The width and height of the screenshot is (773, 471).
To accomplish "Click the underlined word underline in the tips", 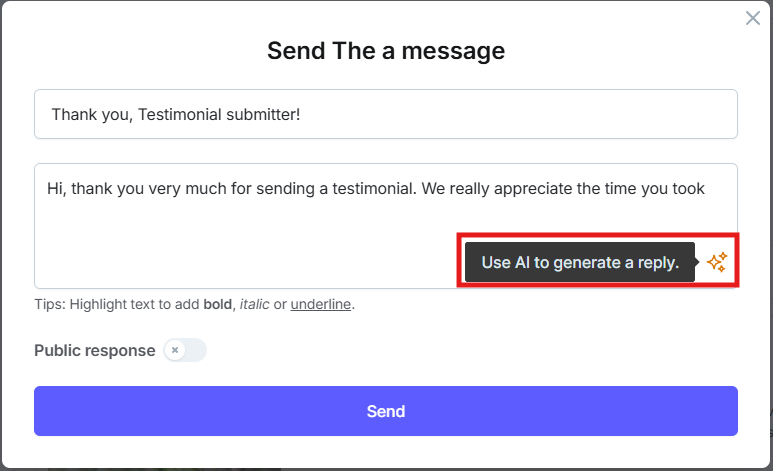I will pos(320,304).
